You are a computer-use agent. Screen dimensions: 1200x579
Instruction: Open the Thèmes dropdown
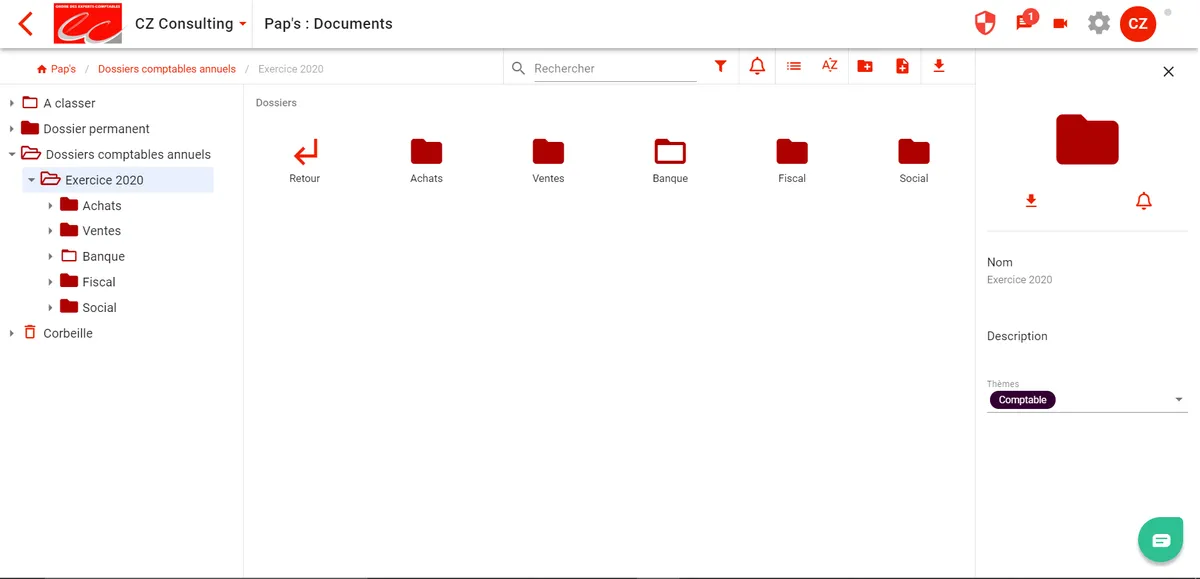(1179, 400)
